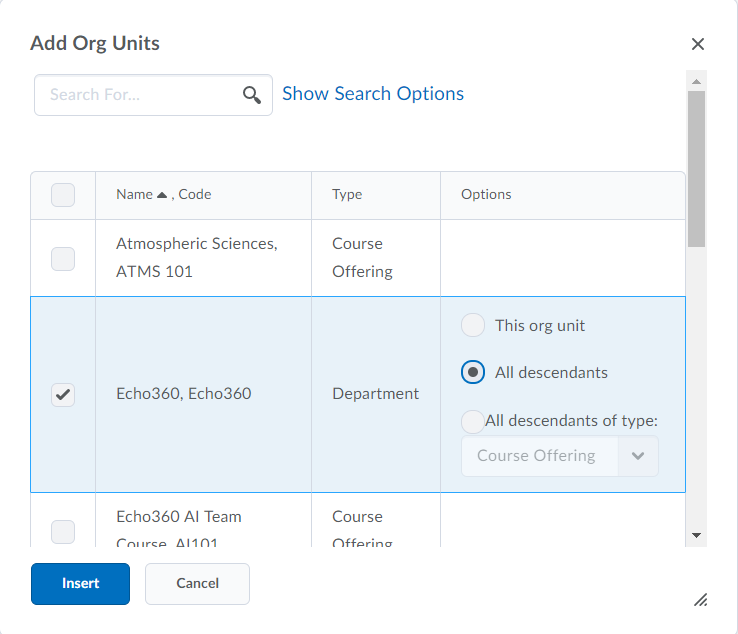Viewport: 738px width, 634px height.
Task: Click the magnifying glass search icon
Action: [x=252, y=95]
